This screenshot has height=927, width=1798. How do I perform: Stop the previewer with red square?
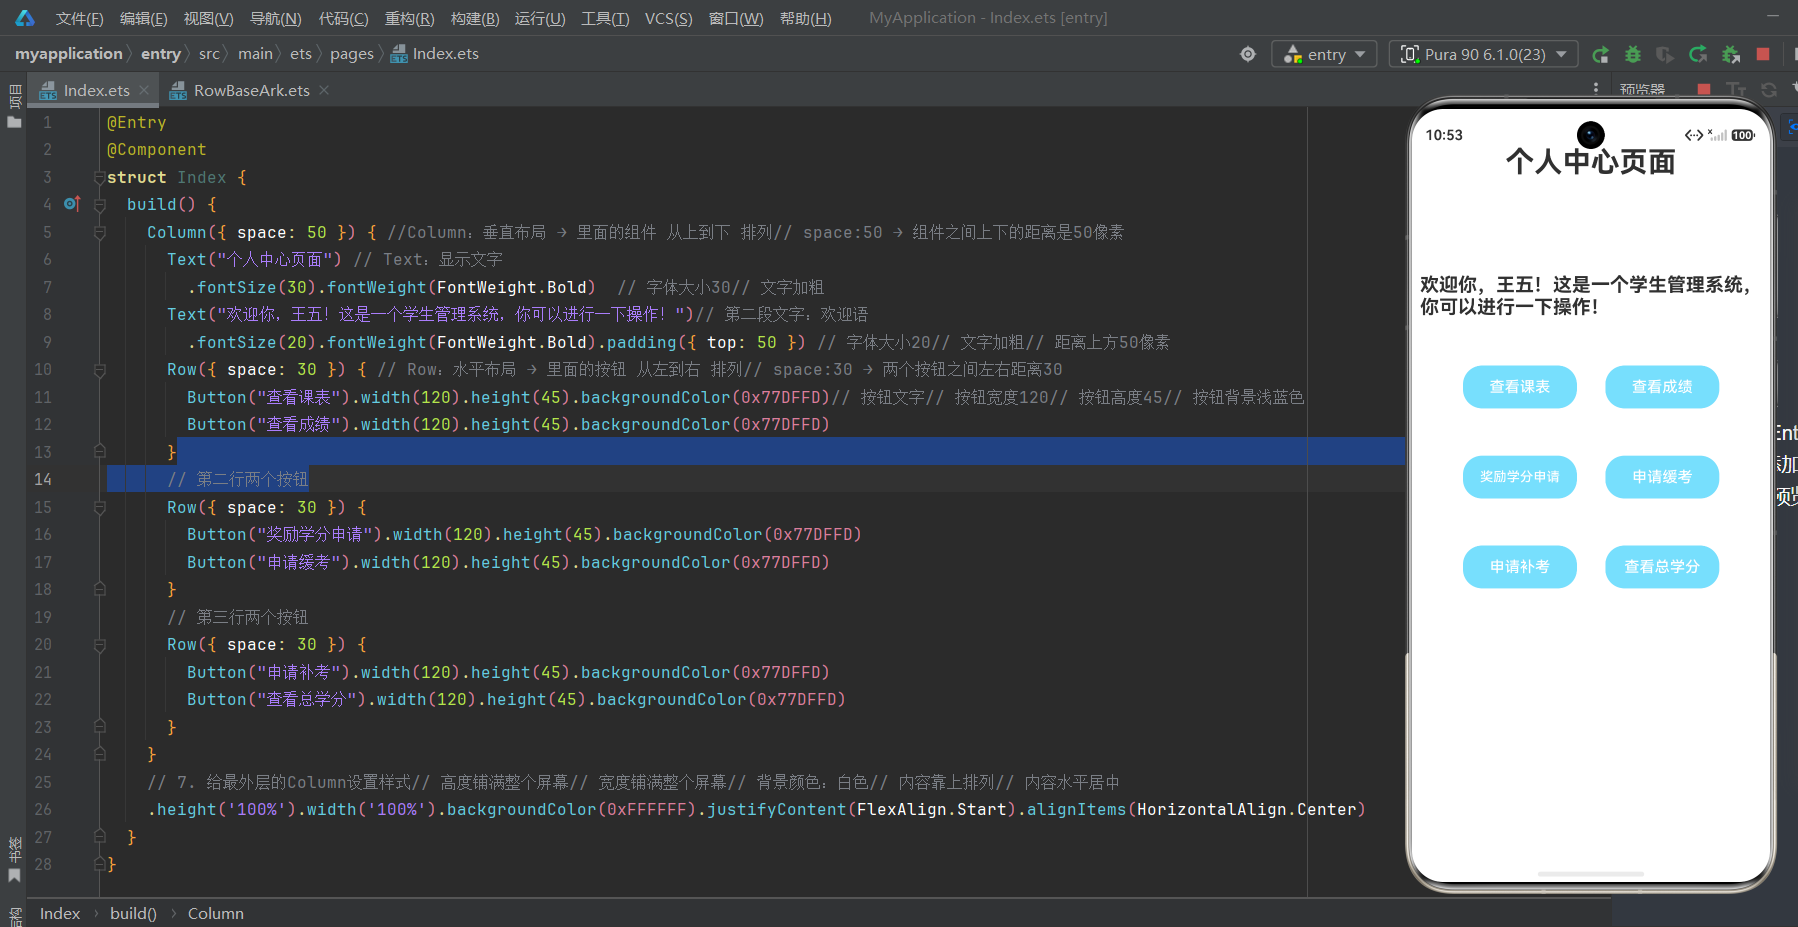(1703, 89)
